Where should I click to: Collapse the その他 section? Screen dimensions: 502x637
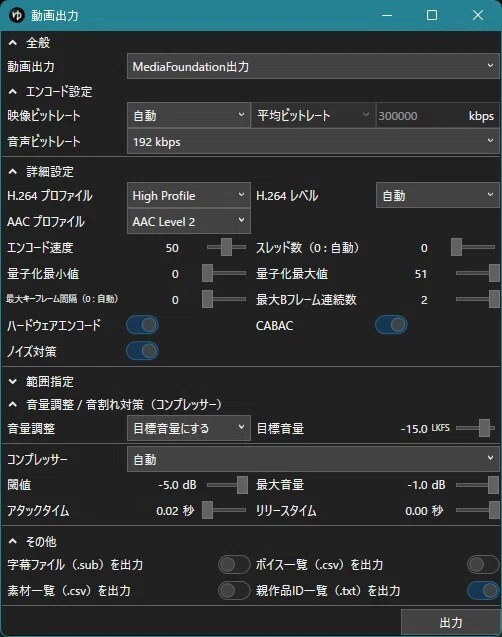point(13,542)
